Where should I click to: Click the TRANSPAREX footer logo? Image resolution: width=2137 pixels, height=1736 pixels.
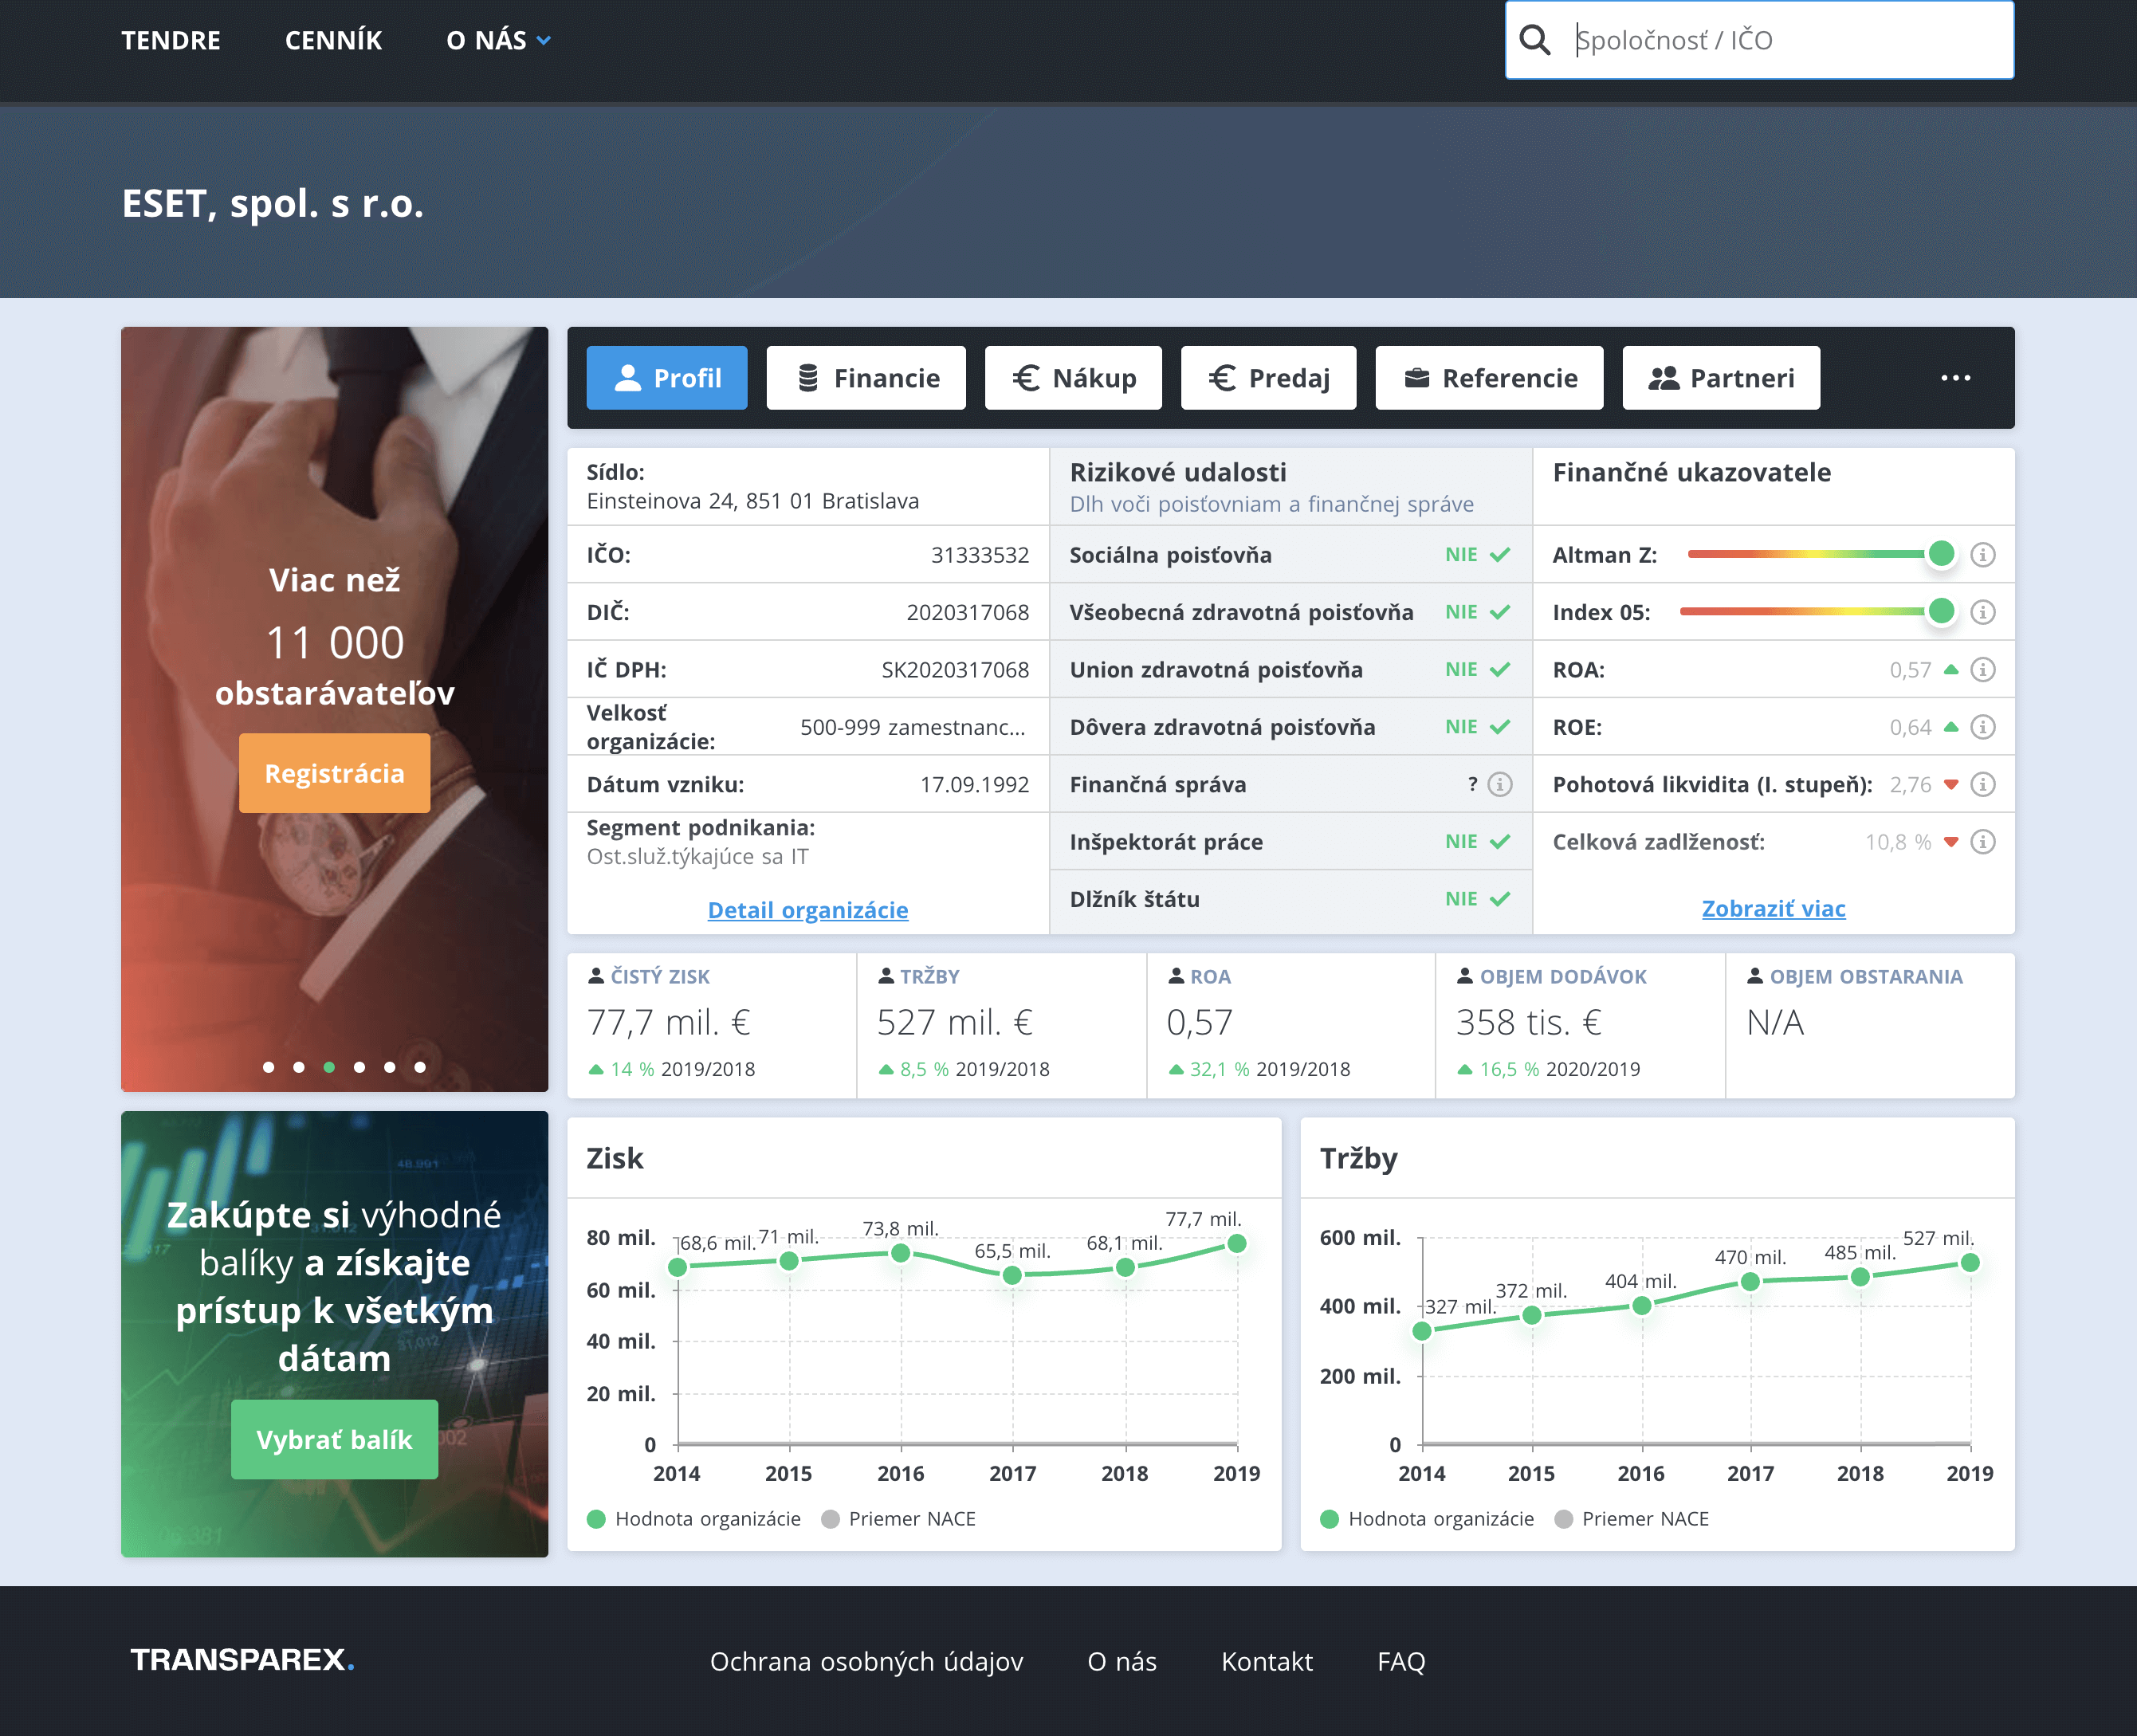click(242, 1660)
